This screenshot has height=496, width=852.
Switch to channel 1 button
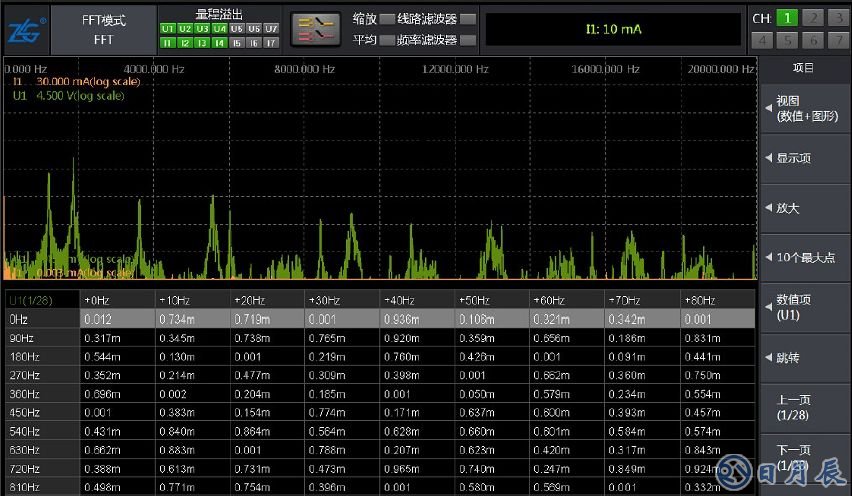[x=788, y=18]
